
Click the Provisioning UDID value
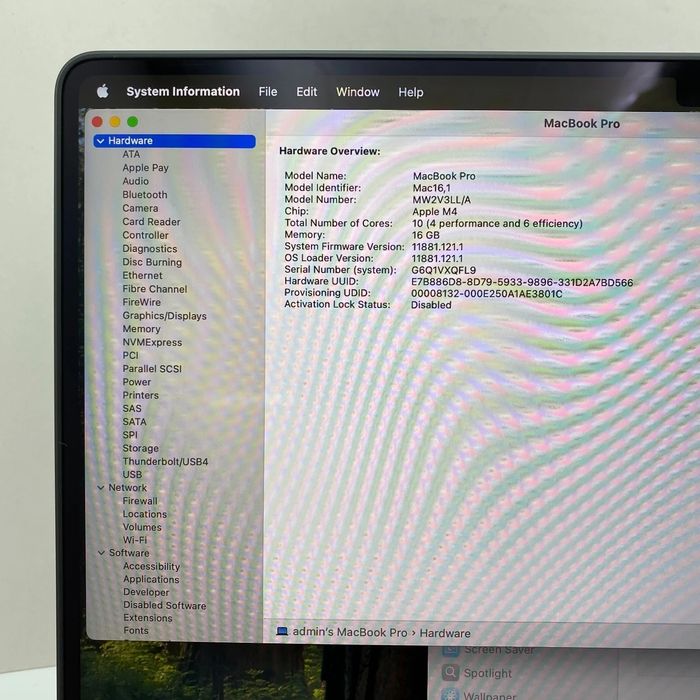coord(487,294)
